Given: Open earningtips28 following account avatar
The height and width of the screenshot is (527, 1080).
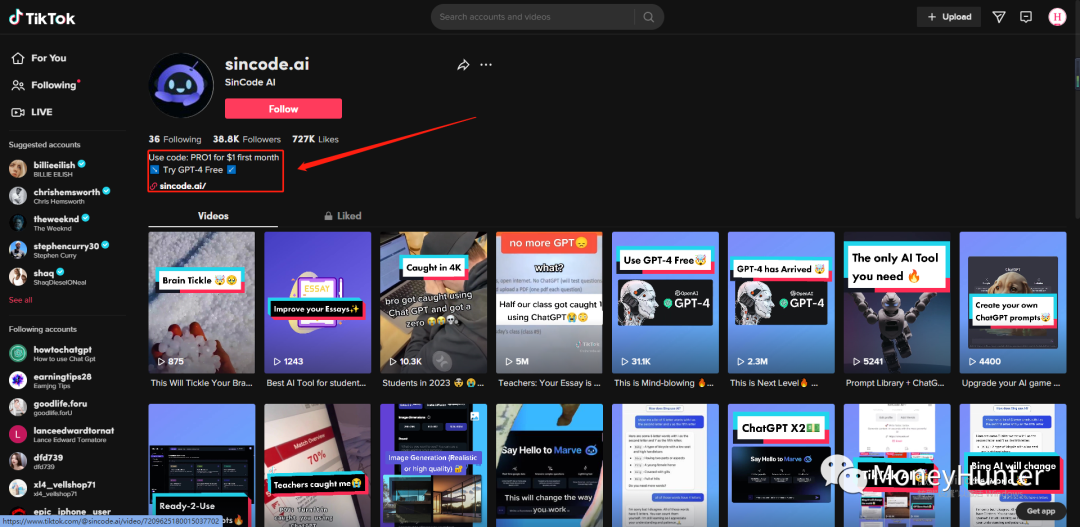Looking at the screenshot, I should coord(18,380).
